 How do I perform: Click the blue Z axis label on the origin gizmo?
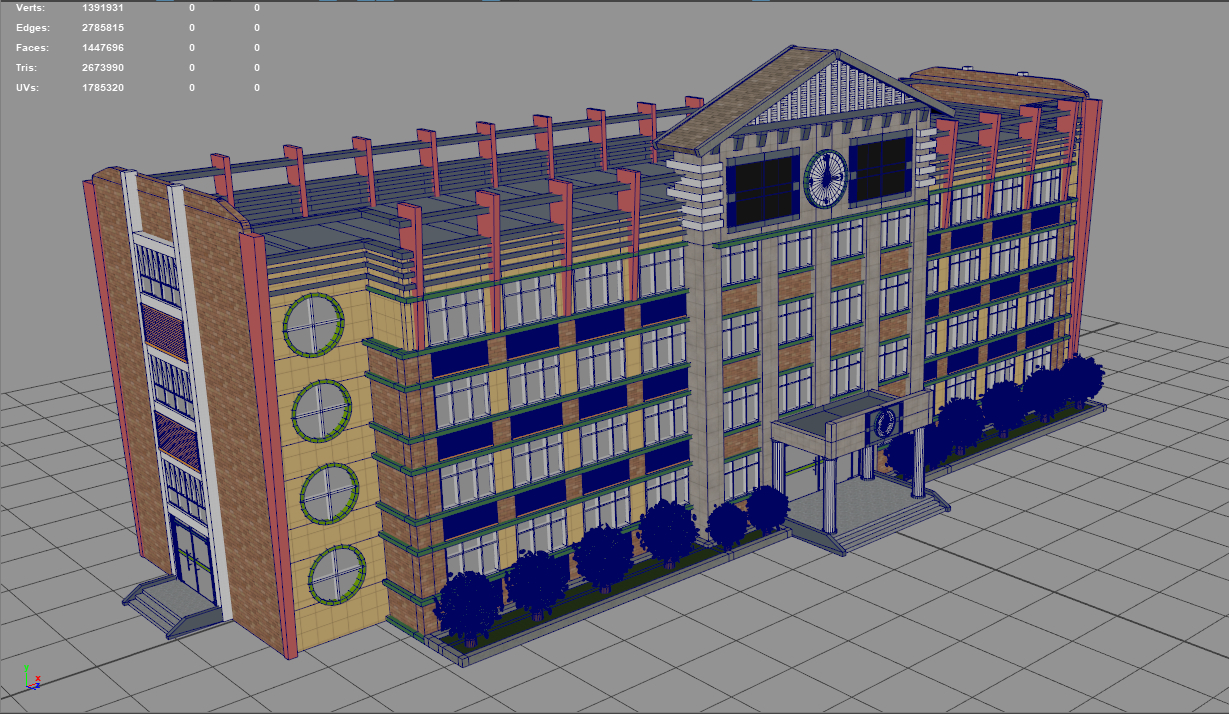(x=38, y=685)
